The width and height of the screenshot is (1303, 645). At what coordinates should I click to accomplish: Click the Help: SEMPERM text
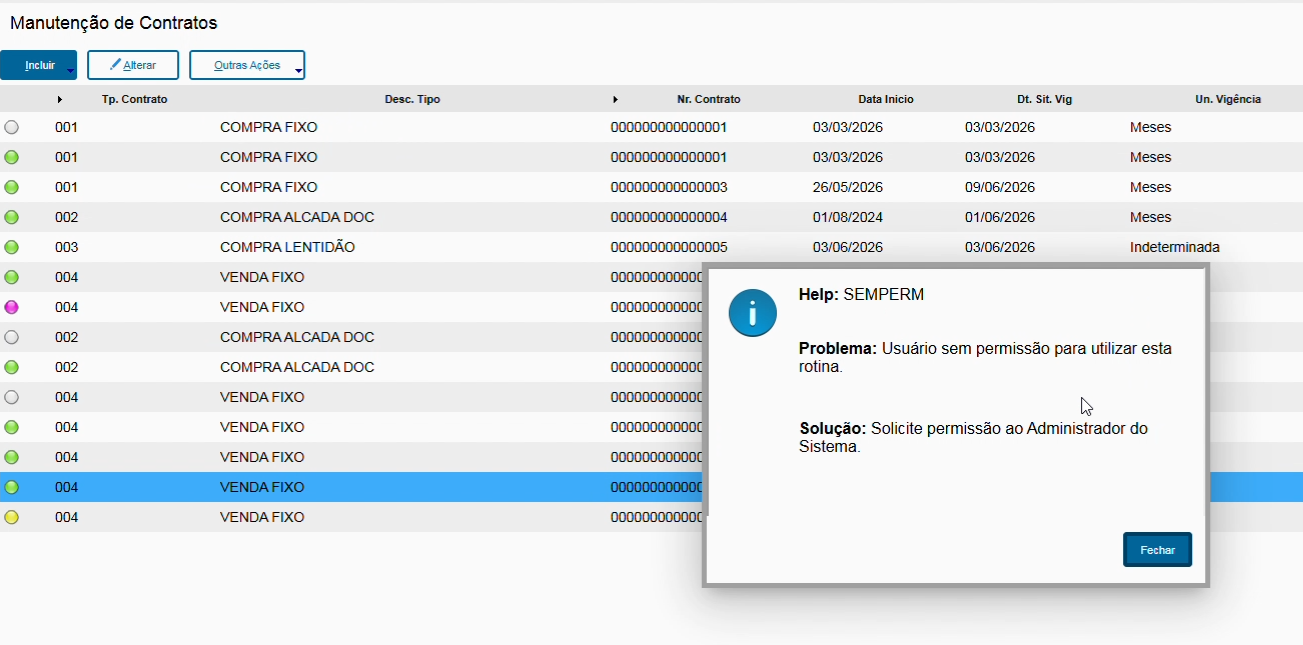pos(861,295)
